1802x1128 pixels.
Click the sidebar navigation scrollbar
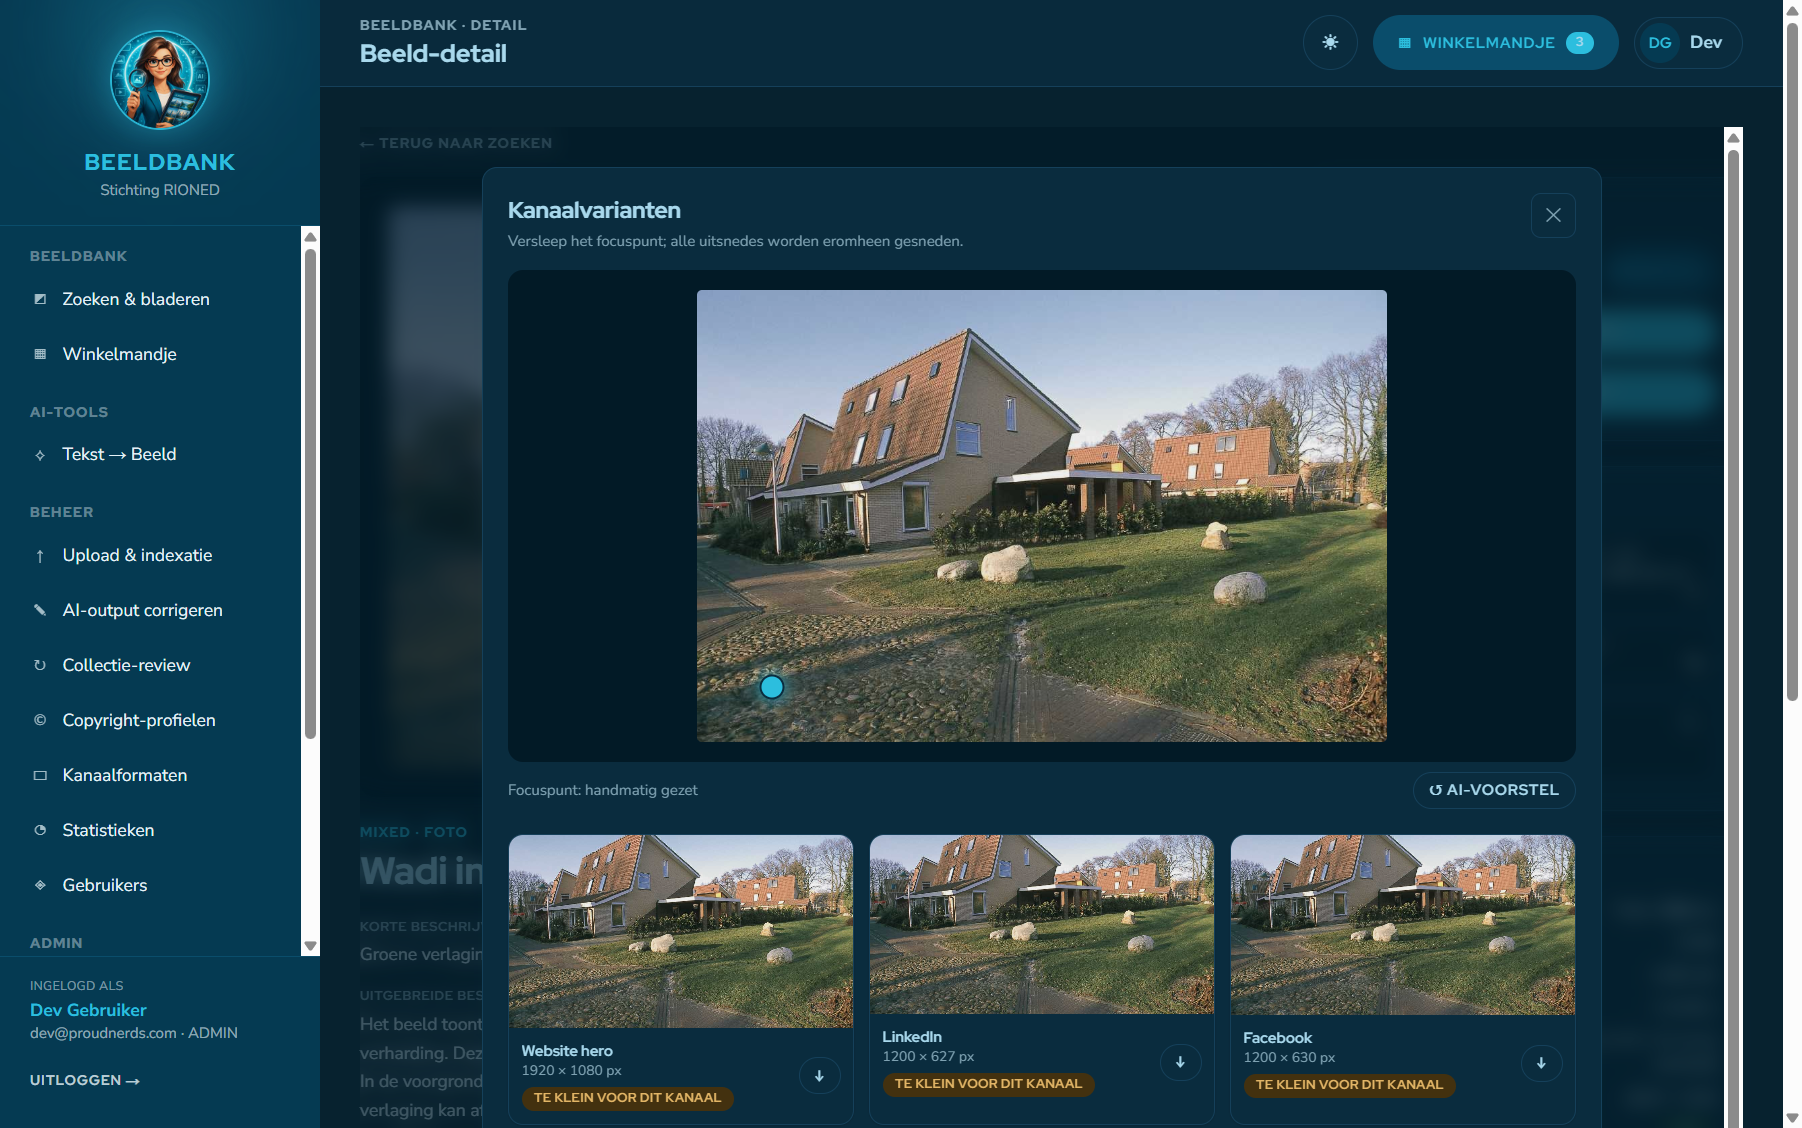(310, 494)
